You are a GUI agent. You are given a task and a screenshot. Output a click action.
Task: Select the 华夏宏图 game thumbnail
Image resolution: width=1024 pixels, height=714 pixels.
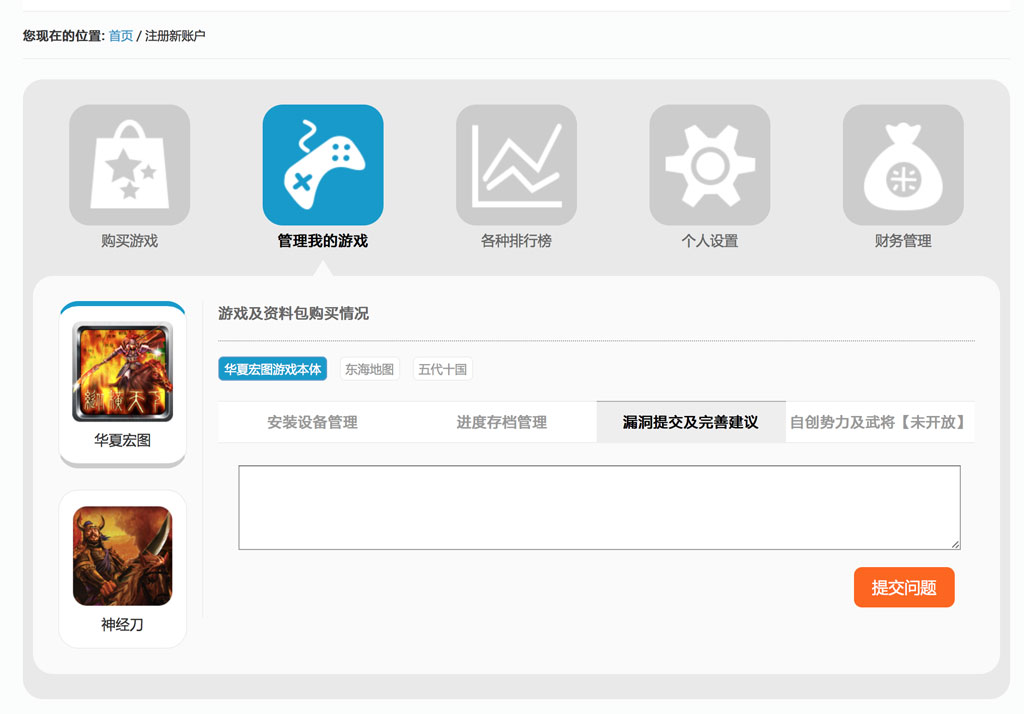tap(123, 372)
